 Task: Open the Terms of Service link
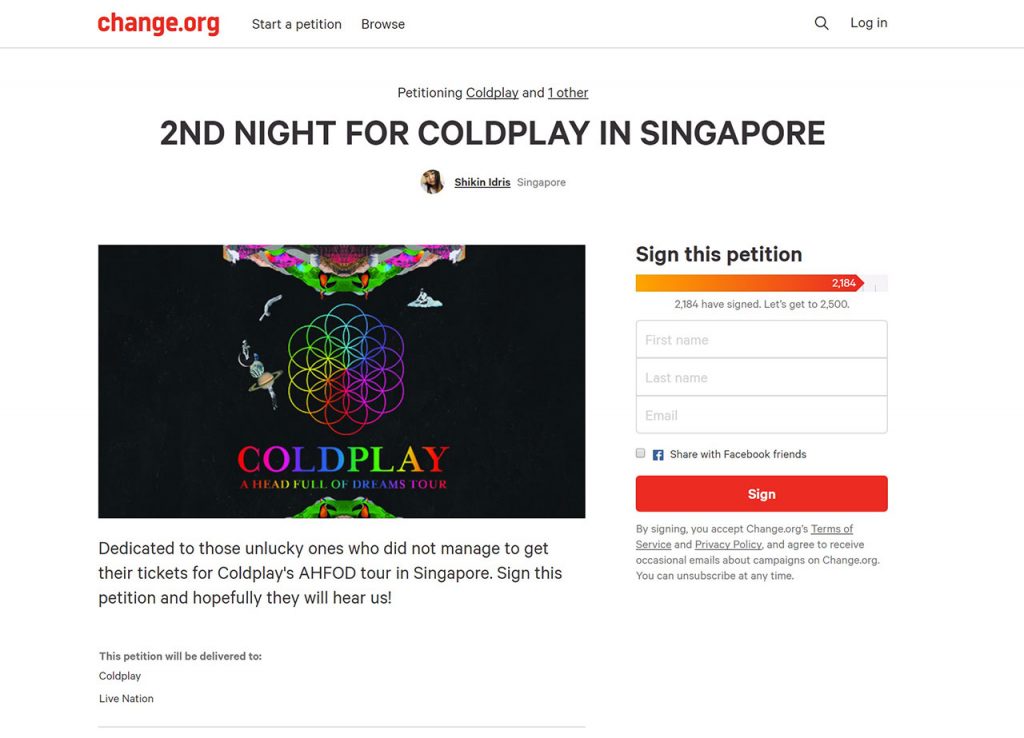[831, 529]
